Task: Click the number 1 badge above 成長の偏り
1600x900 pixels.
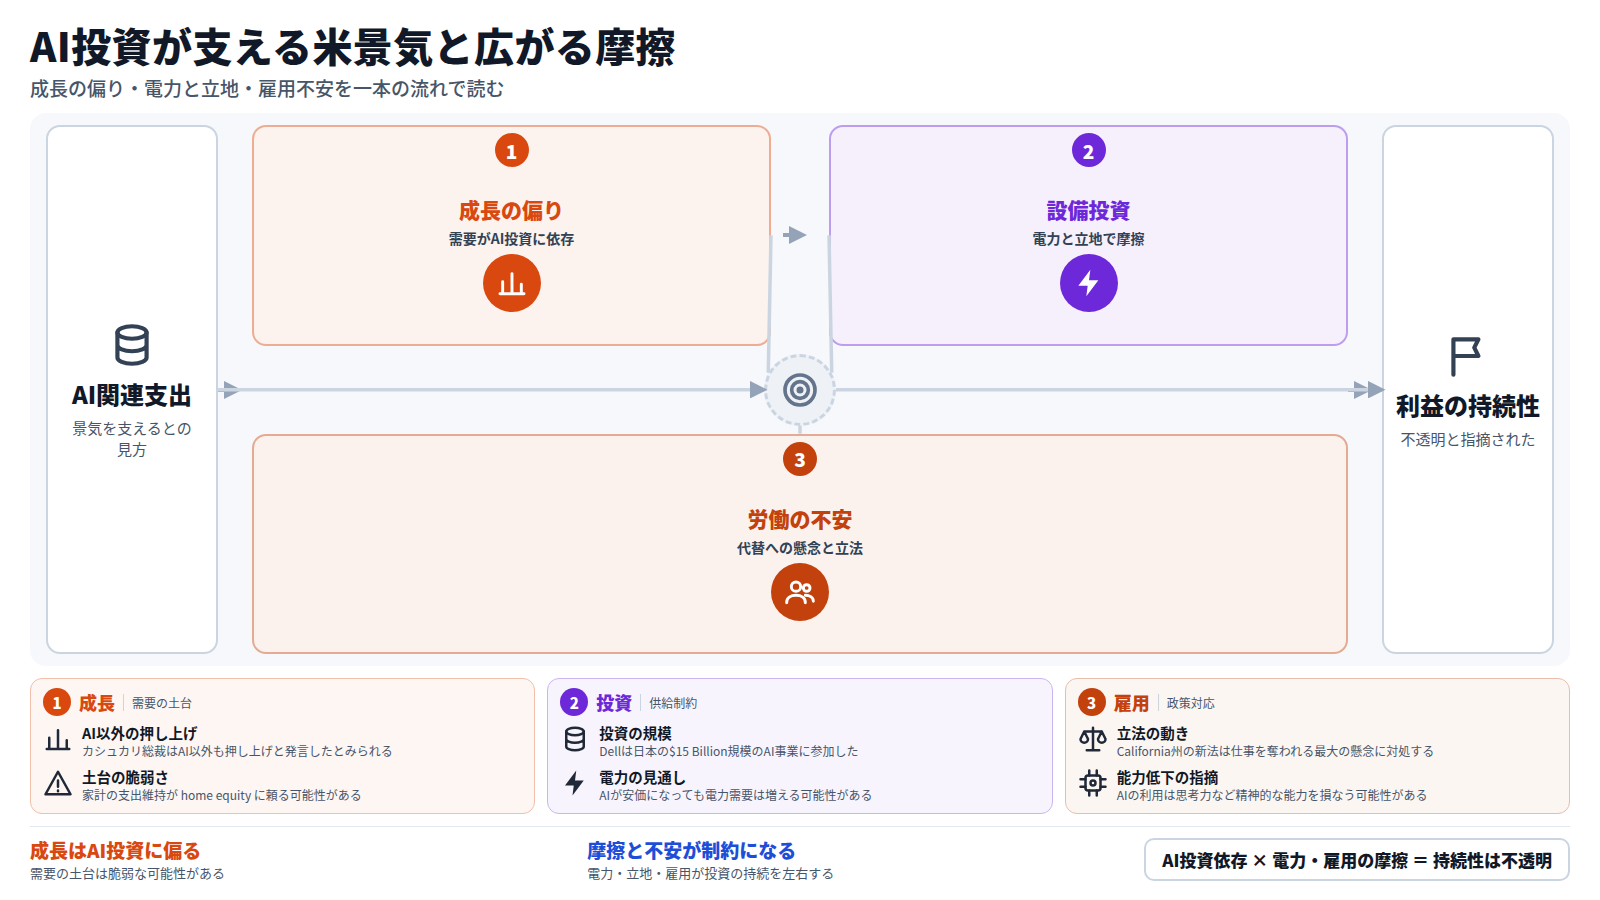Action: coord(512,151)
